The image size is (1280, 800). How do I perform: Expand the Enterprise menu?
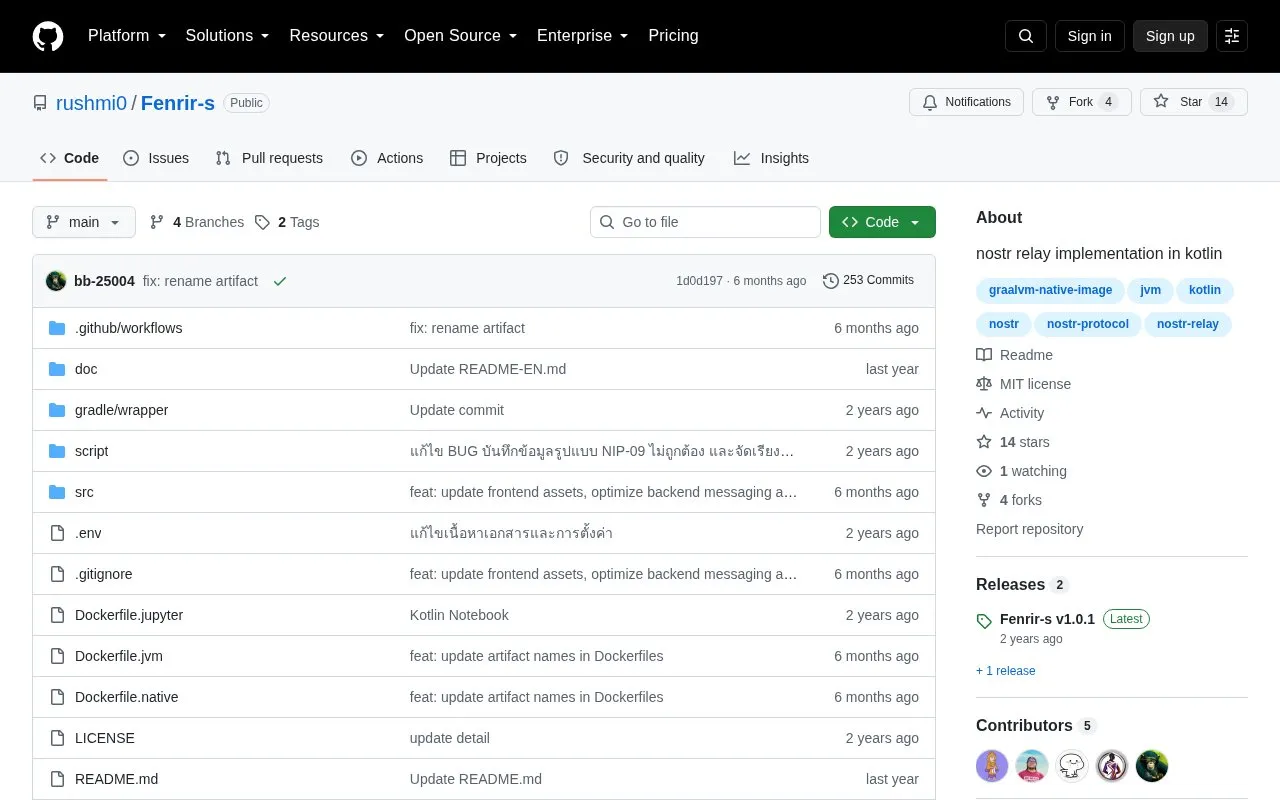pyautogui.click(x=583, y=36)
